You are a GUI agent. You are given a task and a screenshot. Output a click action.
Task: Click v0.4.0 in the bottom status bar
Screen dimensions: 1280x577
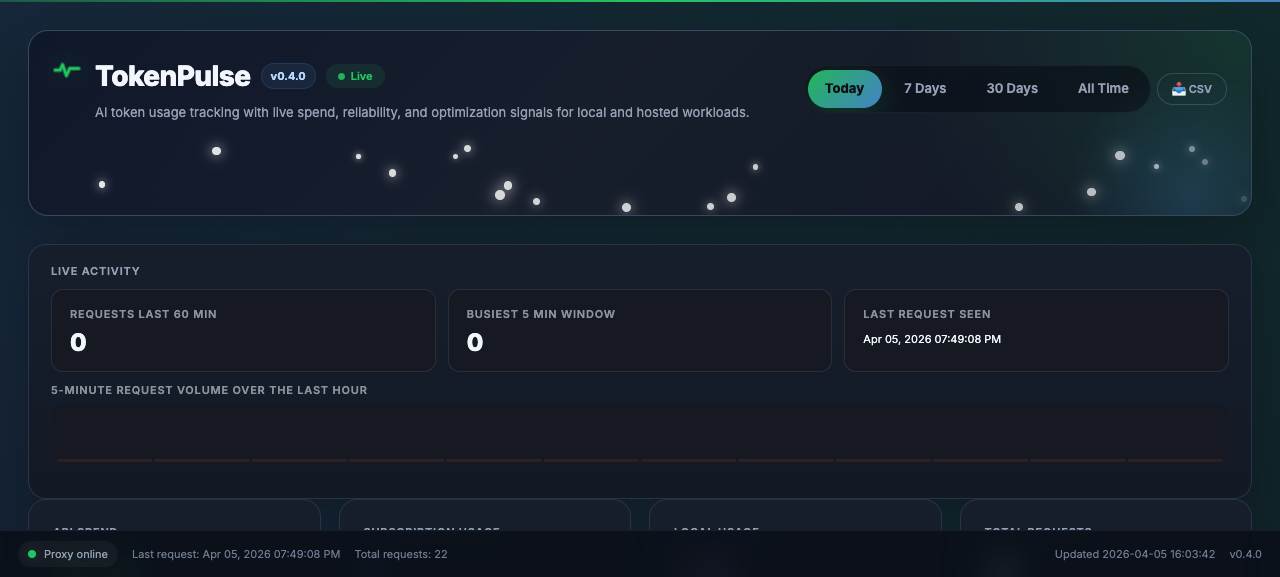[x=1246, y=554]
